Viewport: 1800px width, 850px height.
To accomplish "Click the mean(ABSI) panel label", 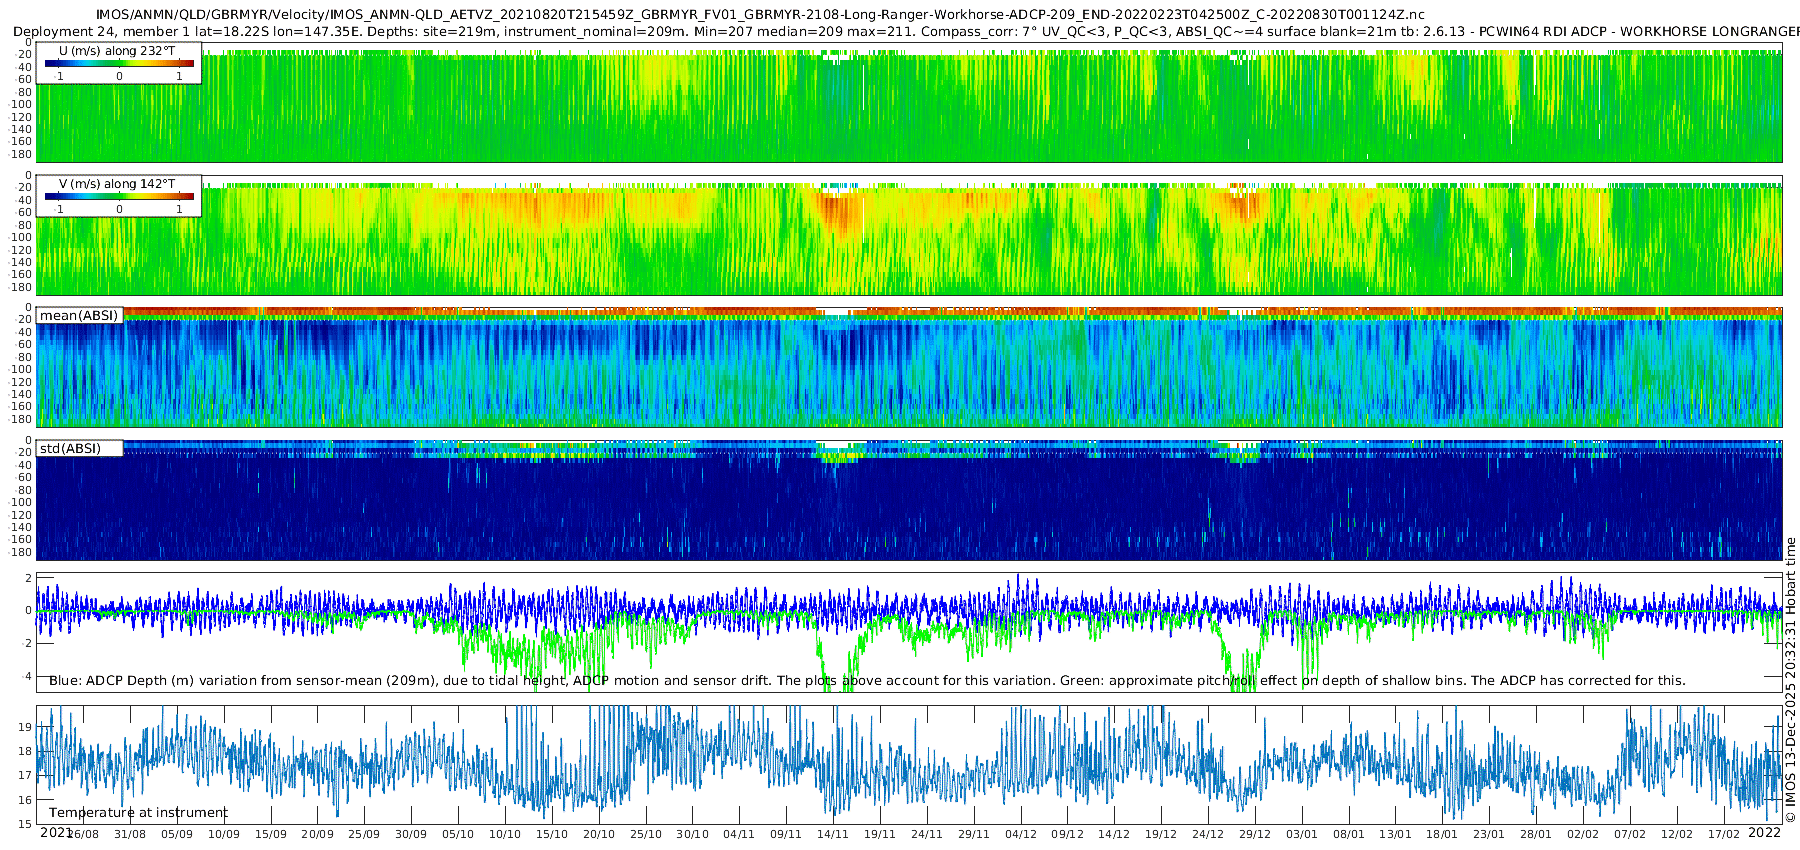I will click(x=79, y=316).
